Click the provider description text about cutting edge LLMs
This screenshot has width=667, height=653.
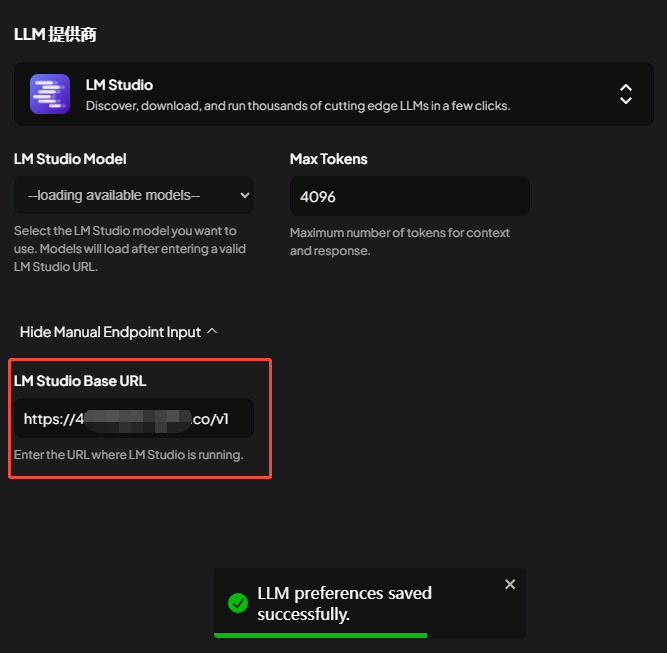(x=298, y=105)
